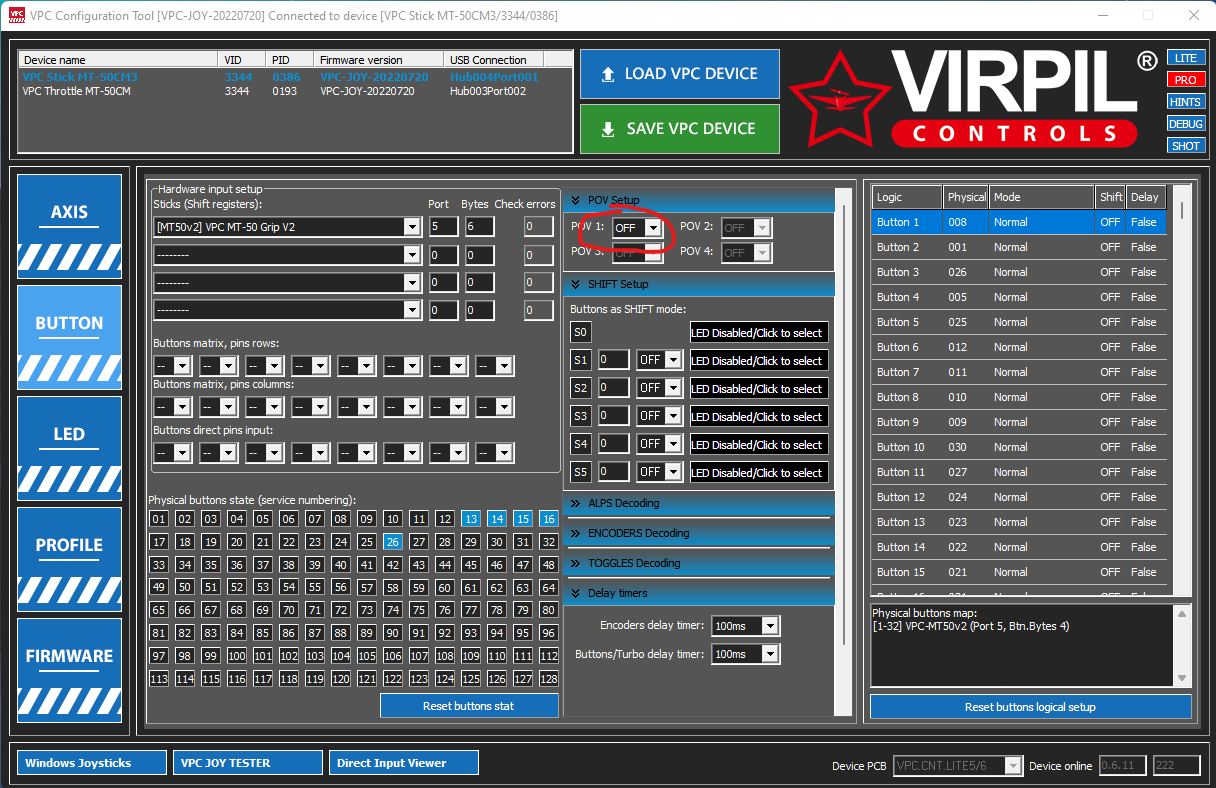Save the VPC device
The height and width of the screenshot is (788, 1216).
click(x=680, y=129)
